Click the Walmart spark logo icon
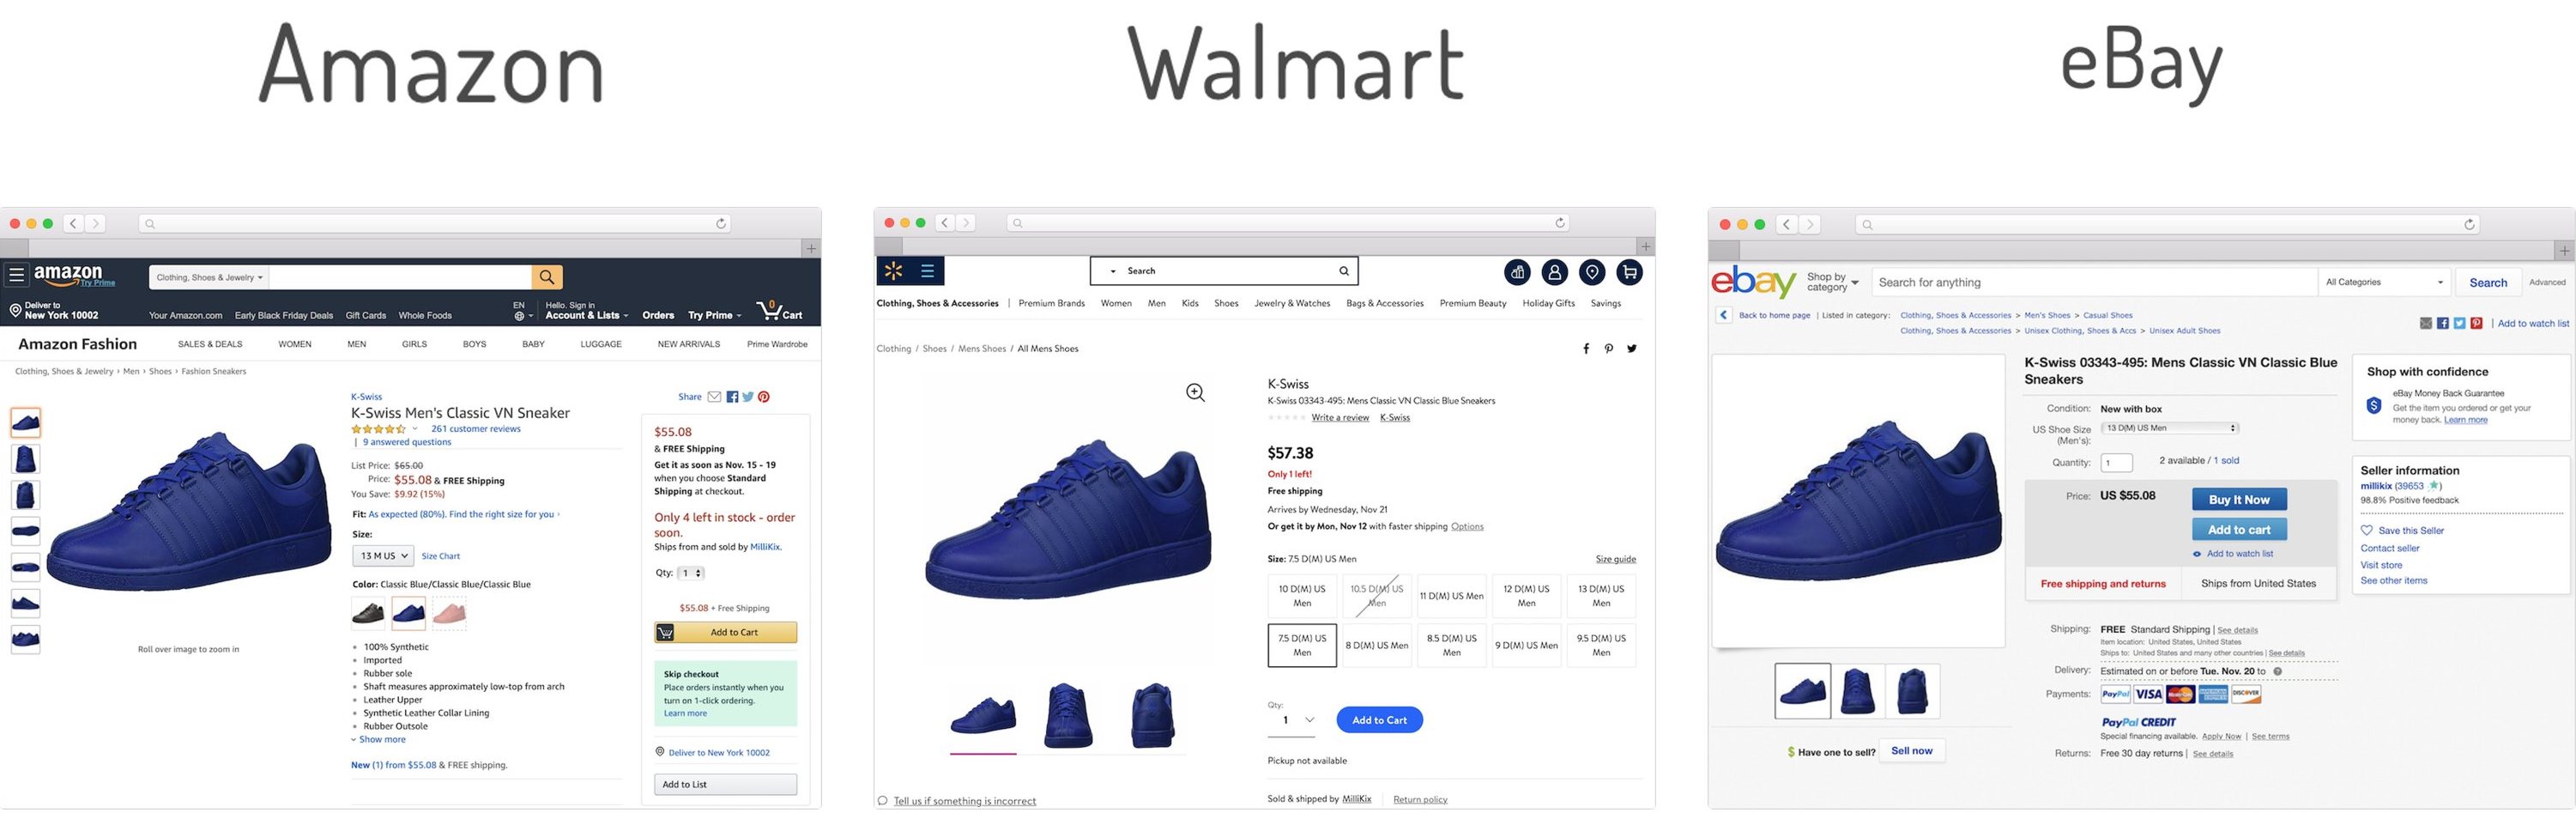2576x813 pixels. 893,271
